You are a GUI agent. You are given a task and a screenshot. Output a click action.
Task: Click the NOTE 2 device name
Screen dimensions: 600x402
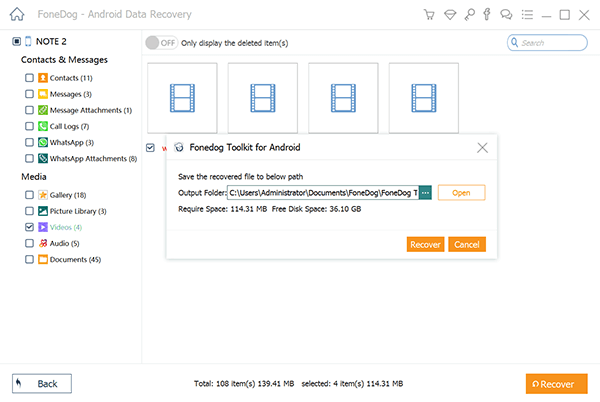coord(51,41)
